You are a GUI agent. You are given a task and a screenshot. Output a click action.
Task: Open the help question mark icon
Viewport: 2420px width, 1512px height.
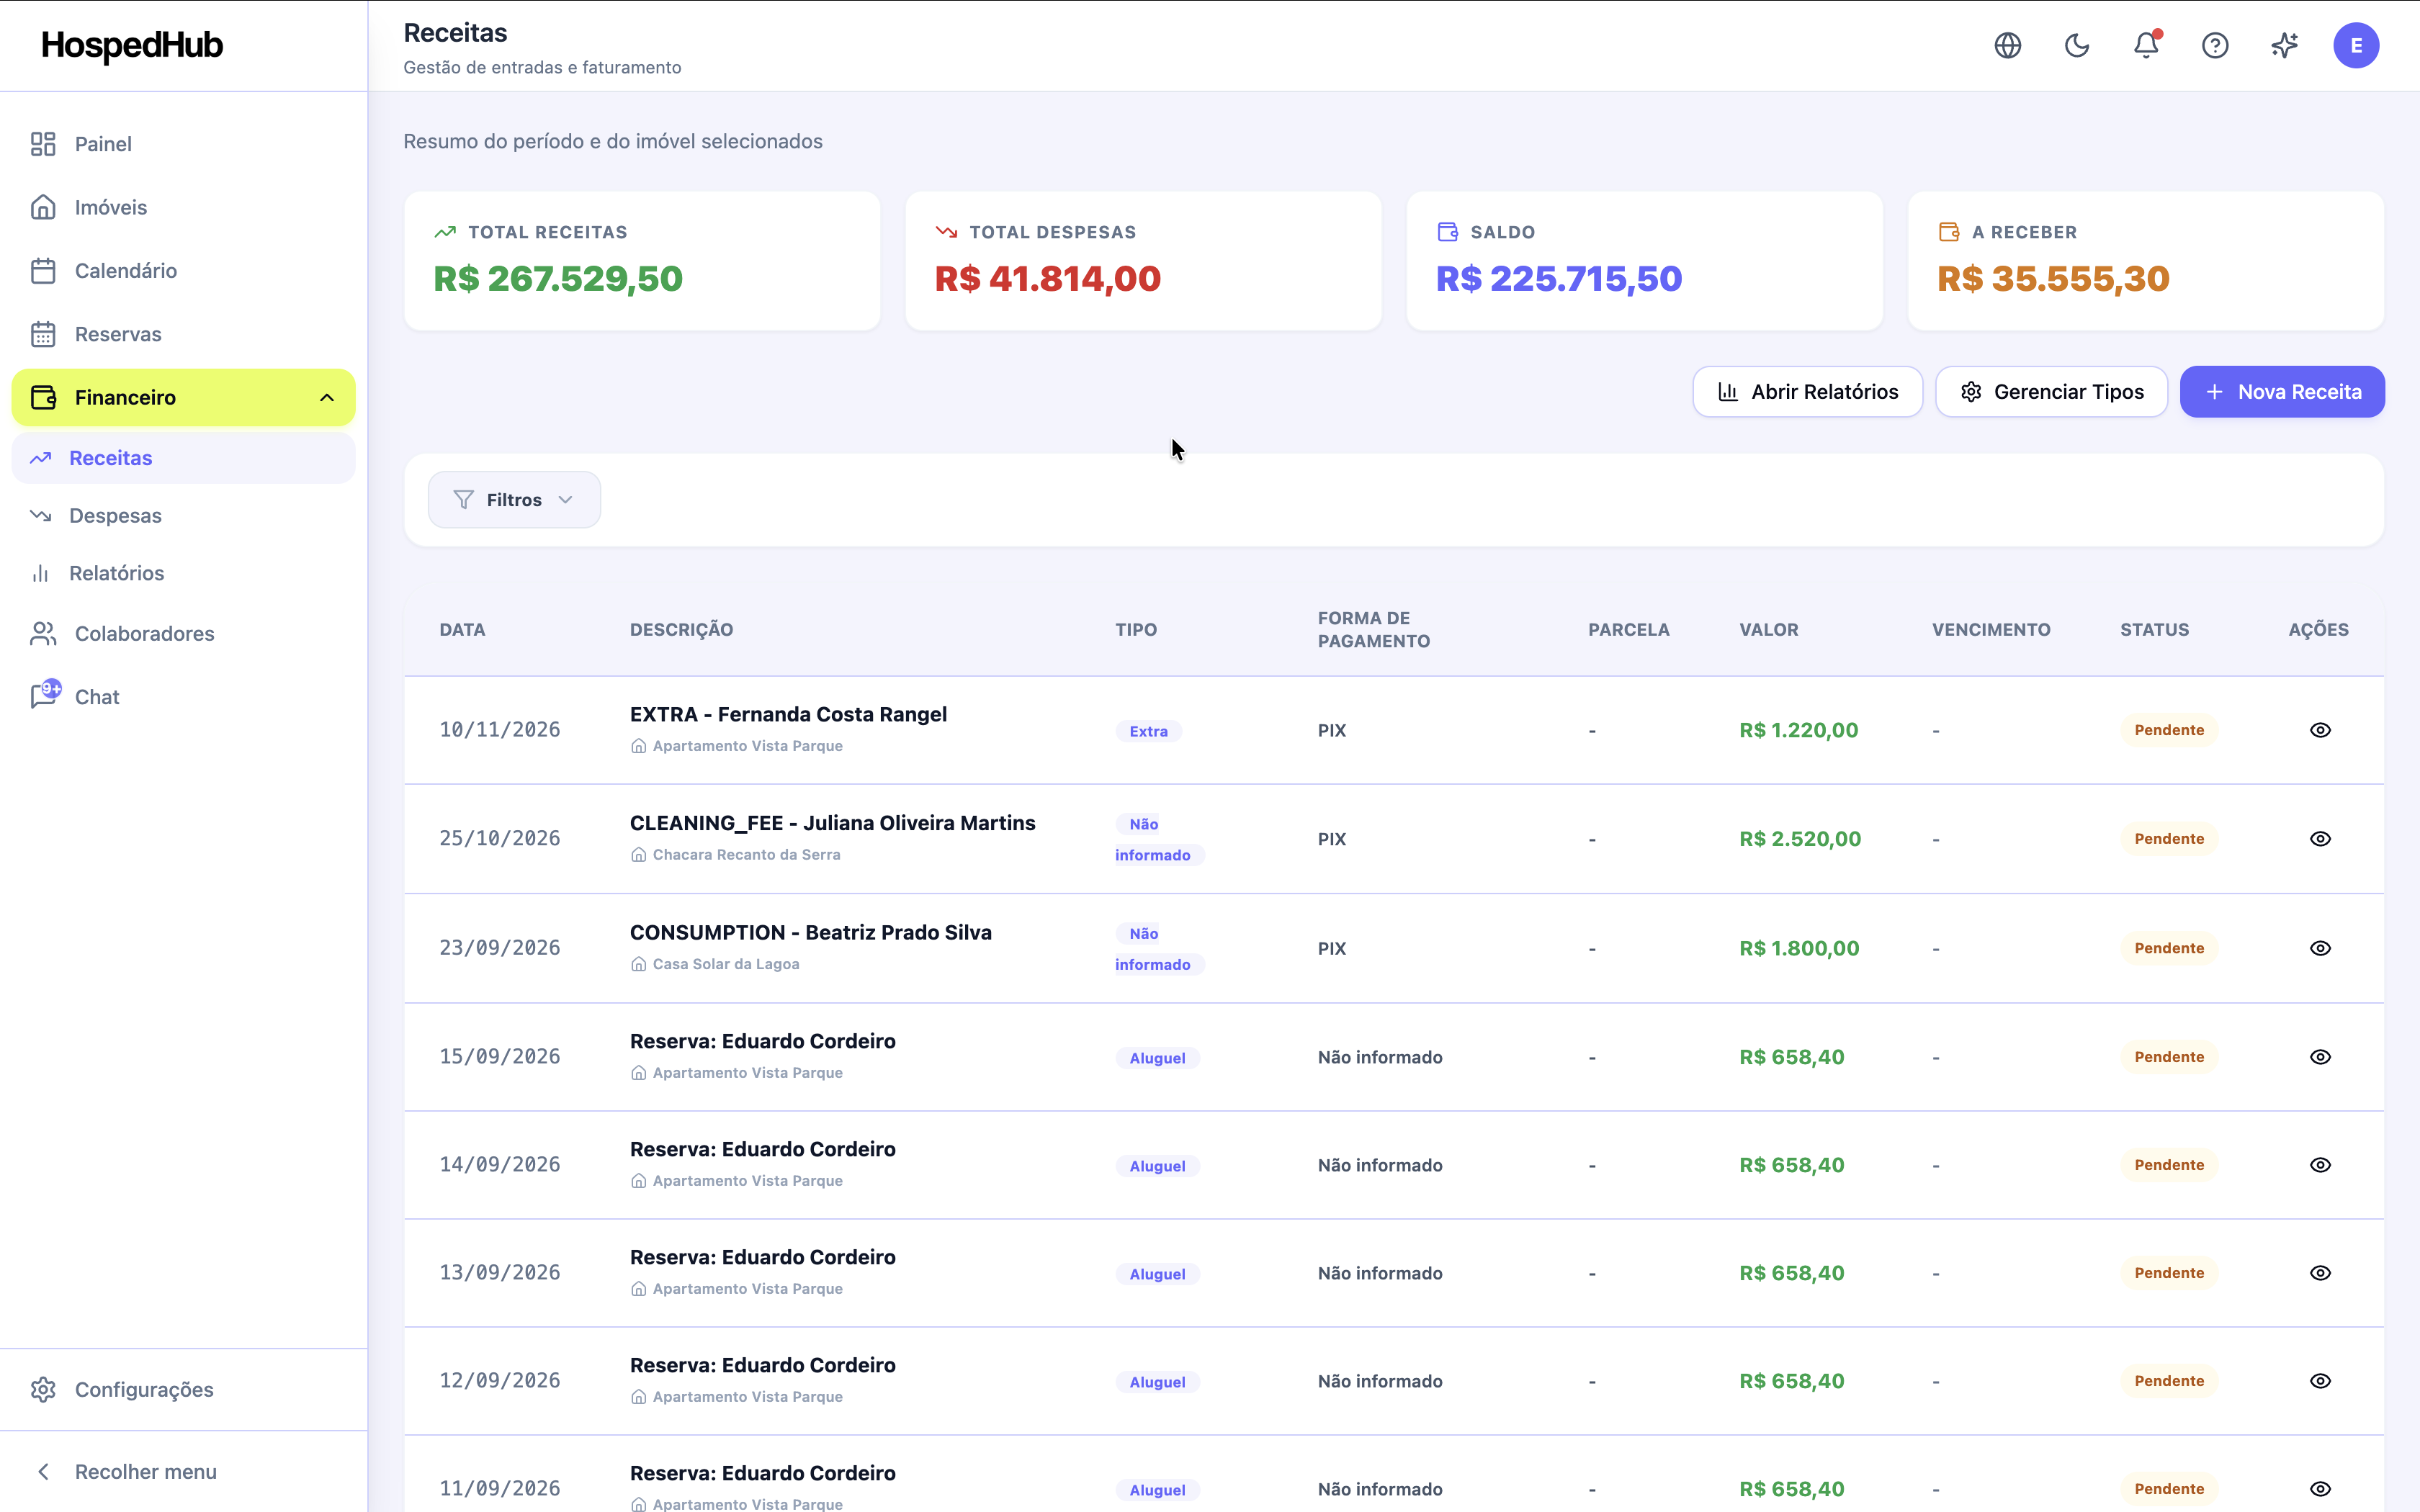pyautogui.click(x=2215, y=45)
